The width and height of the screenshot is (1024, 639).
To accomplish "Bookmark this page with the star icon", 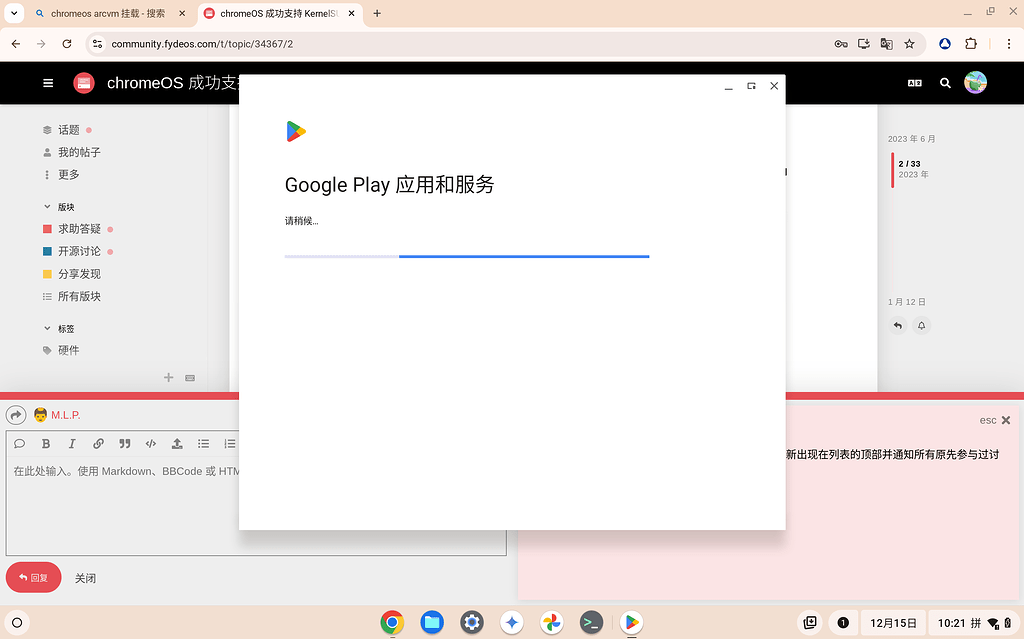I will point(909,44).
